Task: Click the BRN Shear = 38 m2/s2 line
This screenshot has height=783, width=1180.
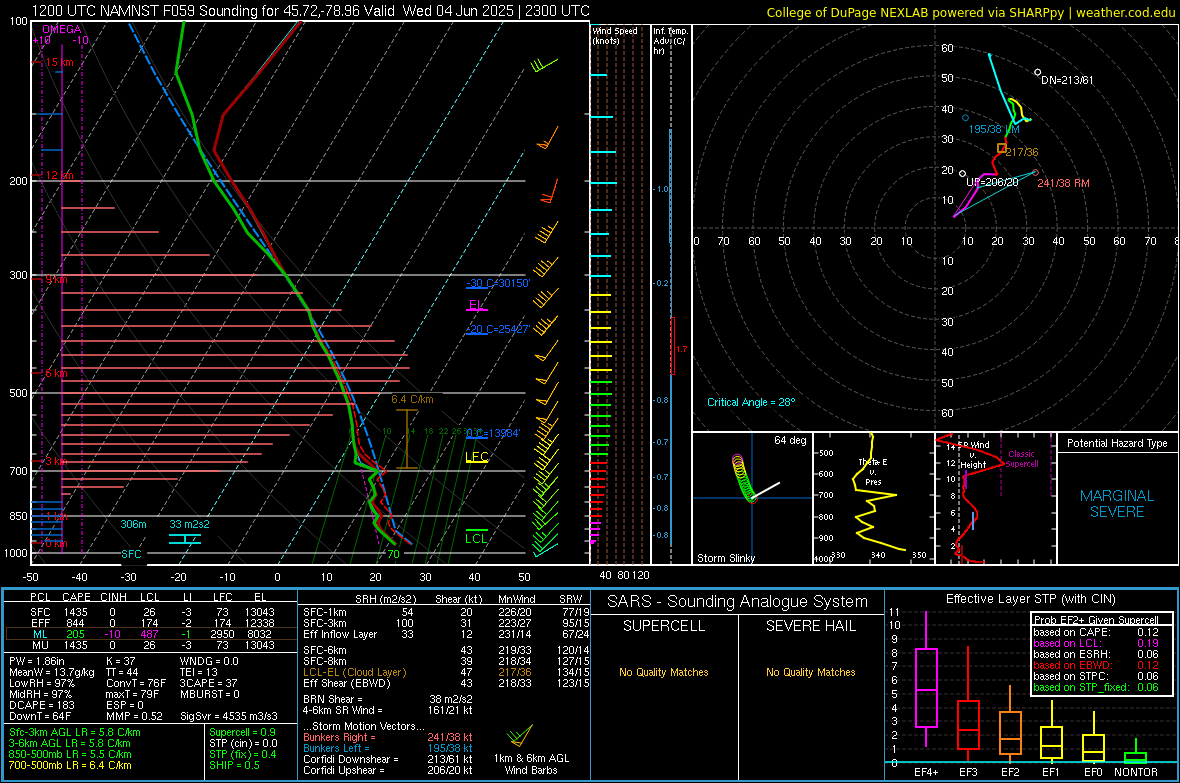Action: [x=387, y=699]
